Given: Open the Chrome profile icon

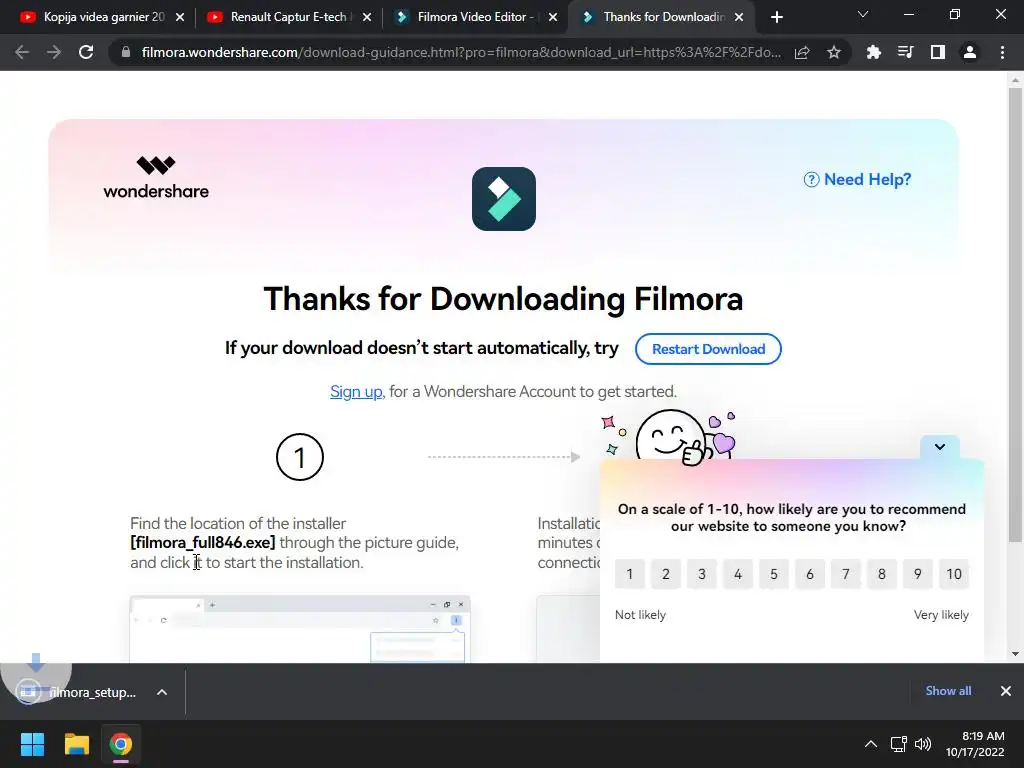Looking at the screenshot, I should pos(970,52).
